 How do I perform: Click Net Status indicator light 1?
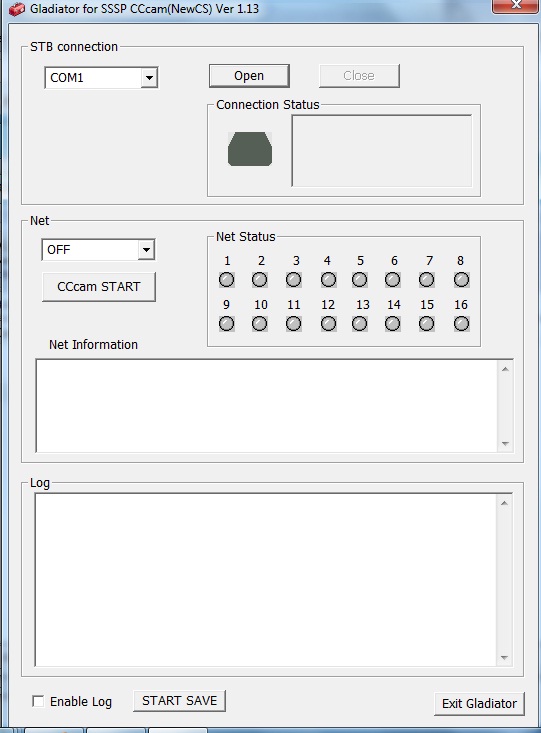(x=227, y=280)
